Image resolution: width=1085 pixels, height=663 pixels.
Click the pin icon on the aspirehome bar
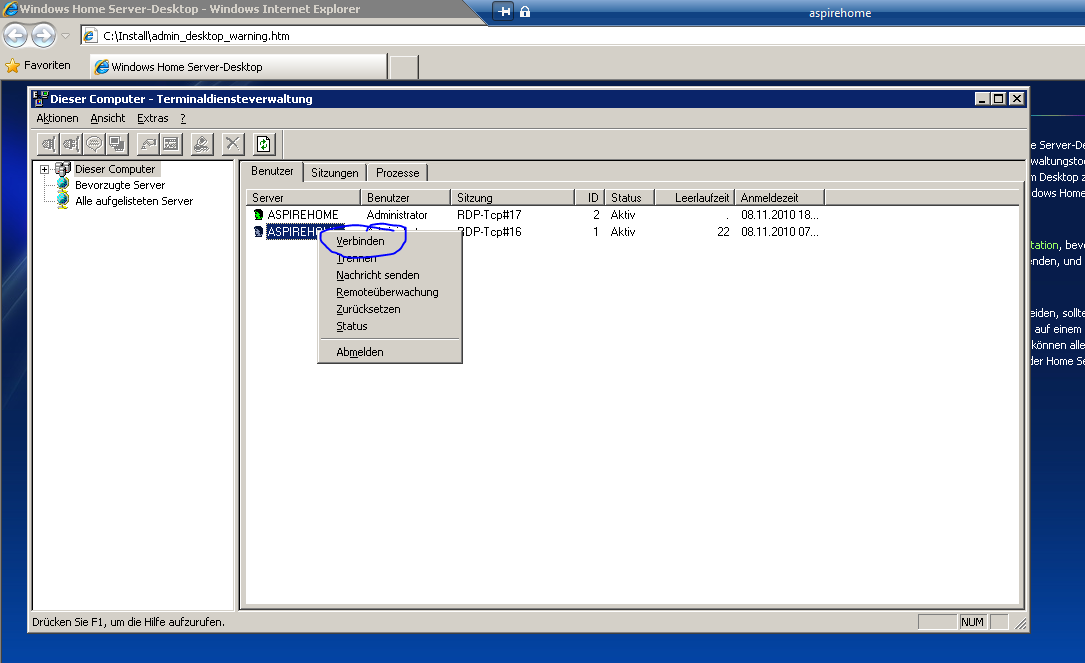[x=504, y=11]
